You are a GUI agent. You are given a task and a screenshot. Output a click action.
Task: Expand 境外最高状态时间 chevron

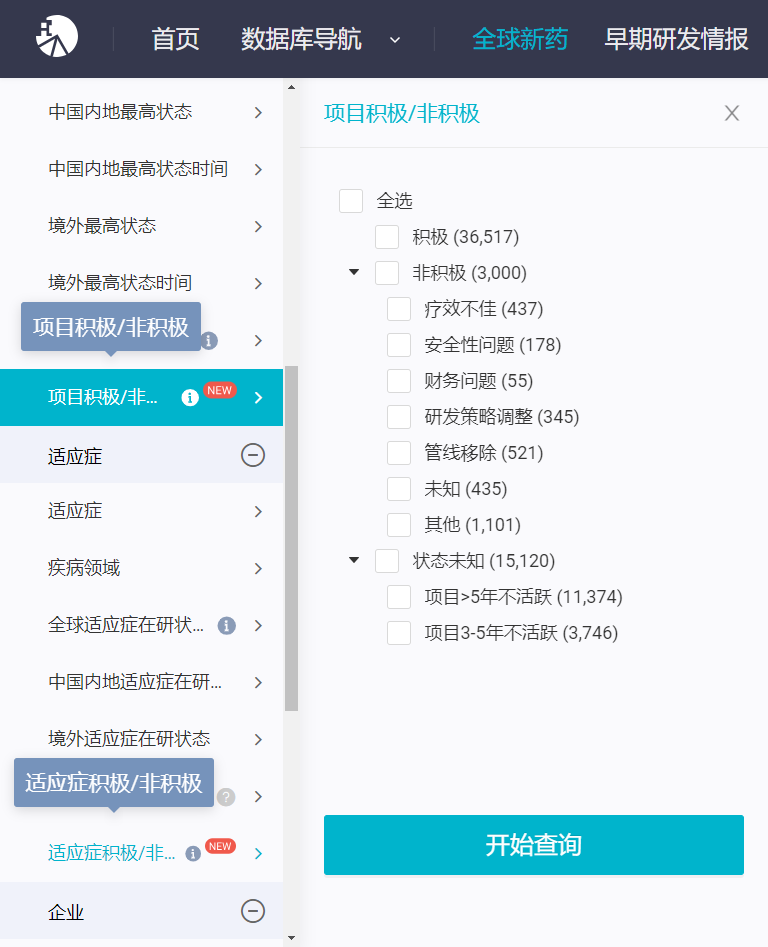point(258,283)
